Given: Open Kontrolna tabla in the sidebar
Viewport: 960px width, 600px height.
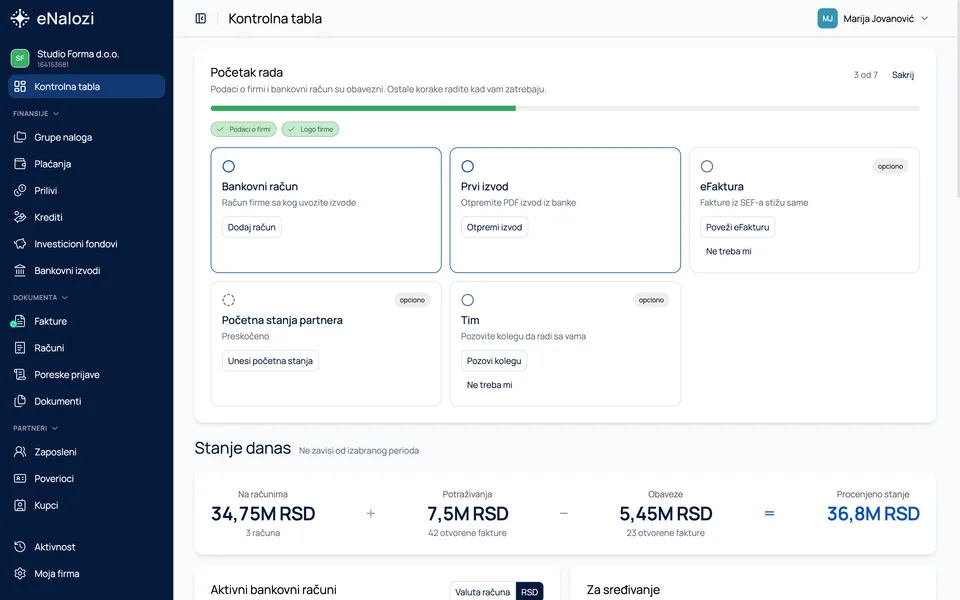Looking at the screenshot, I should (x=86, y=86).
